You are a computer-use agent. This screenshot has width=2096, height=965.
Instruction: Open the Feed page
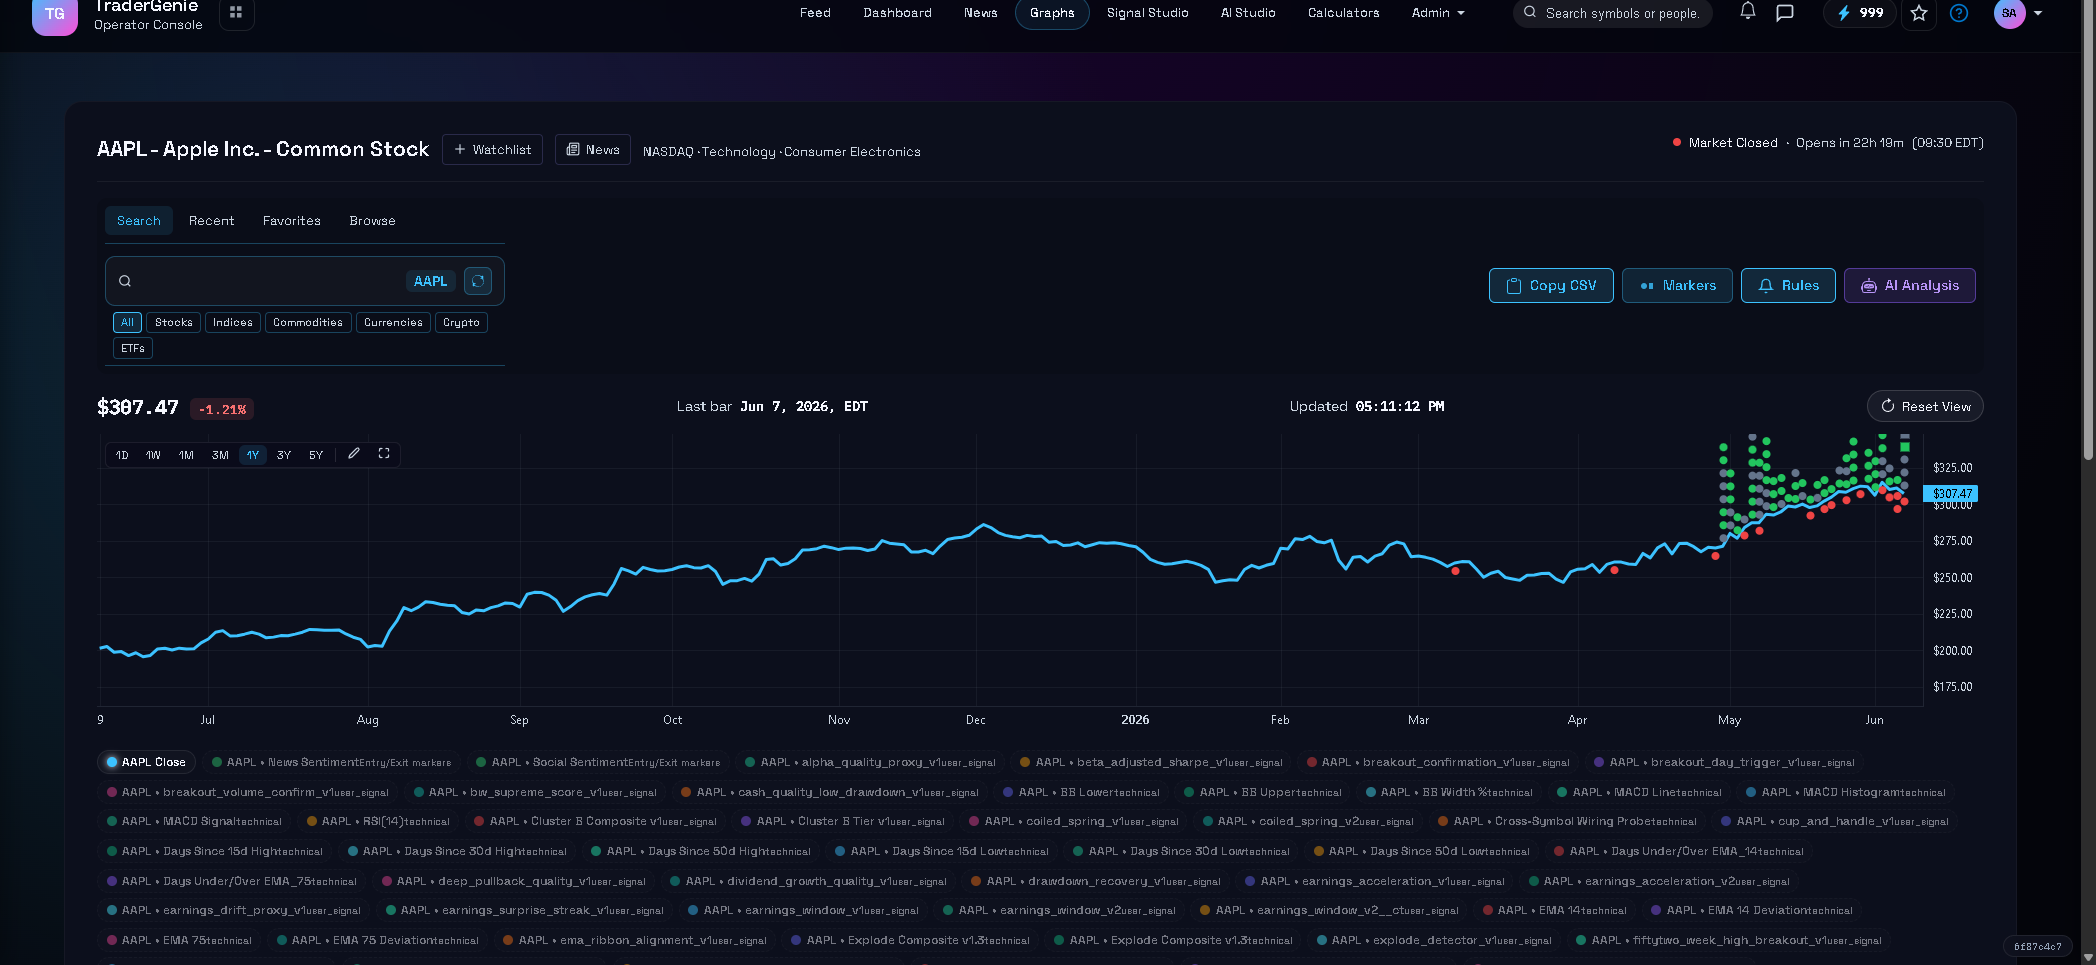point(815,13)
